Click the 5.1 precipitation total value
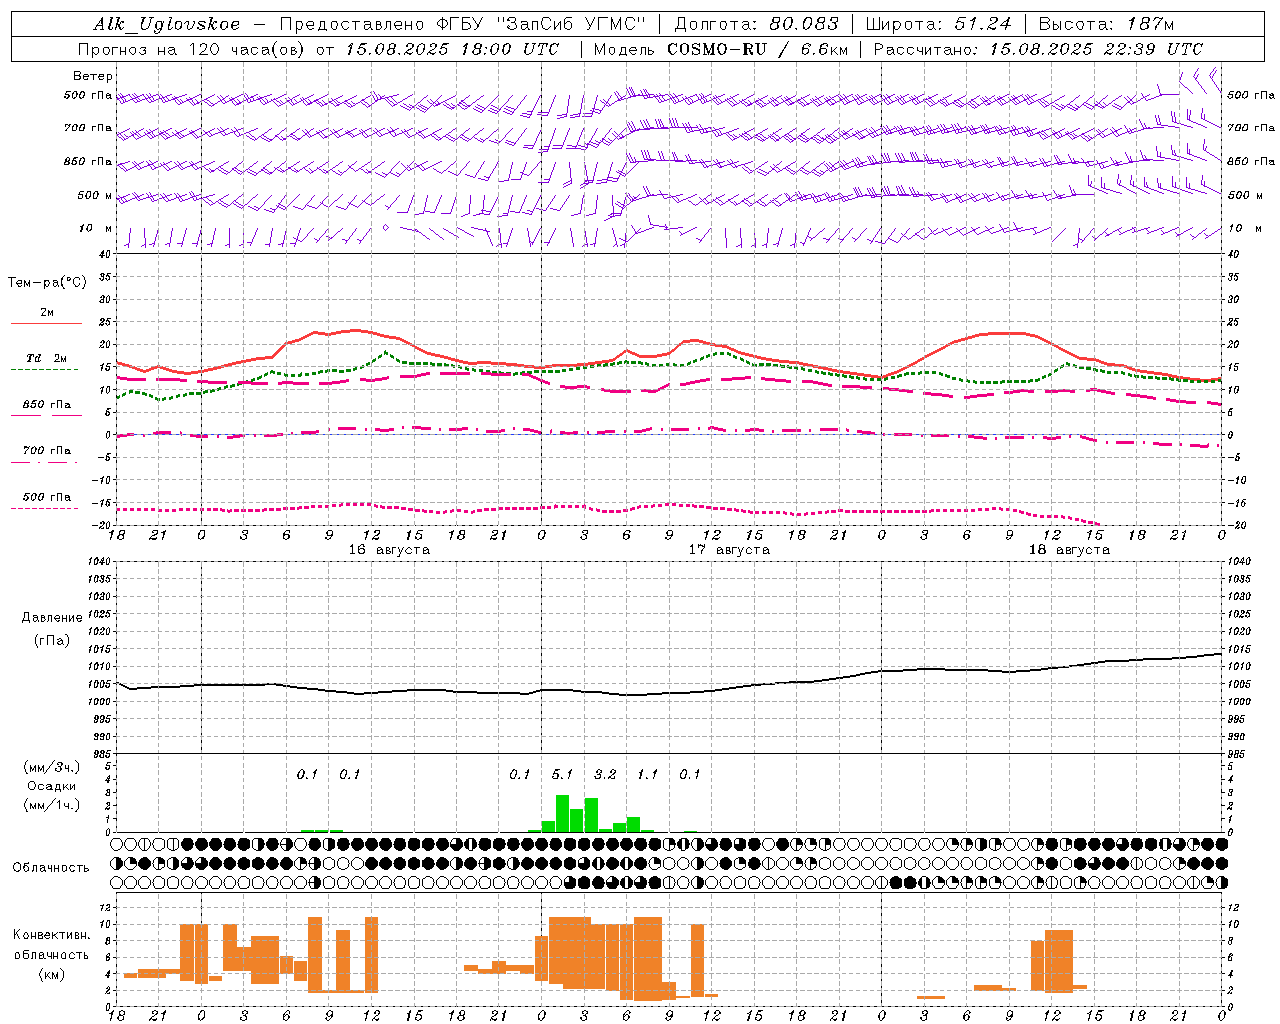 pos(562,774)
